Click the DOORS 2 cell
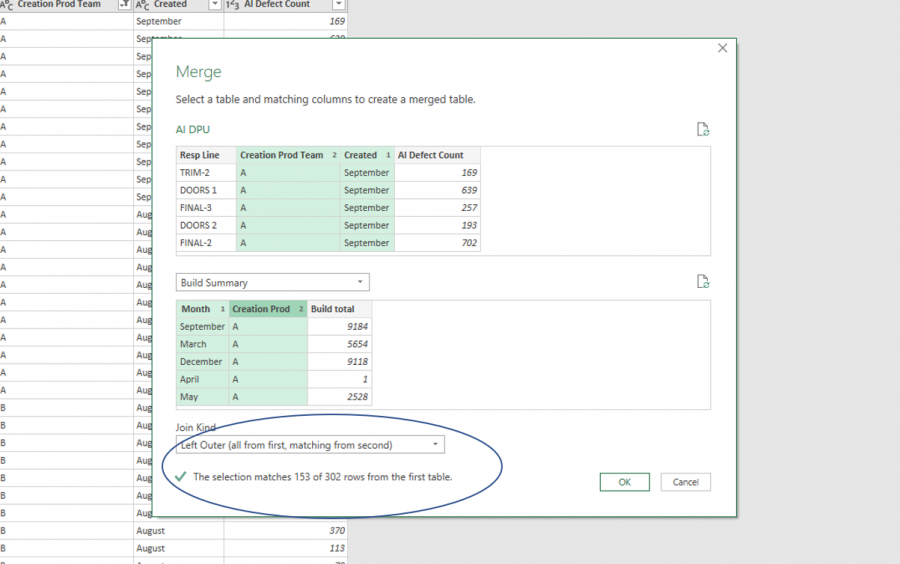The height and width of the screenshot is (564, 900). [206, 225]
